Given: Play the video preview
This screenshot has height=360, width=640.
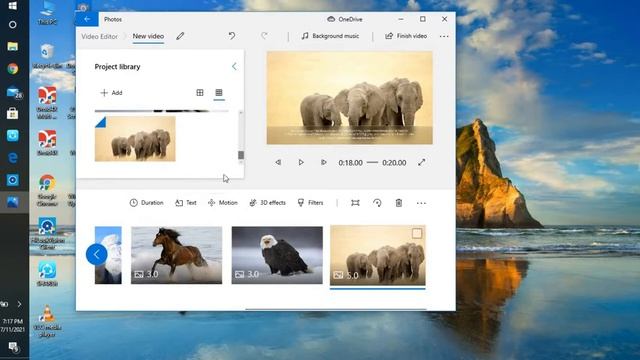Looking at the screenshot, I should [x=301, y=162].
